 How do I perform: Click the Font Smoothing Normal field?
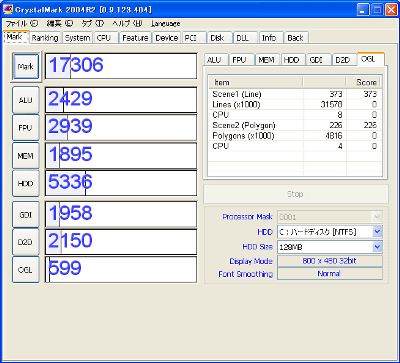330,274
